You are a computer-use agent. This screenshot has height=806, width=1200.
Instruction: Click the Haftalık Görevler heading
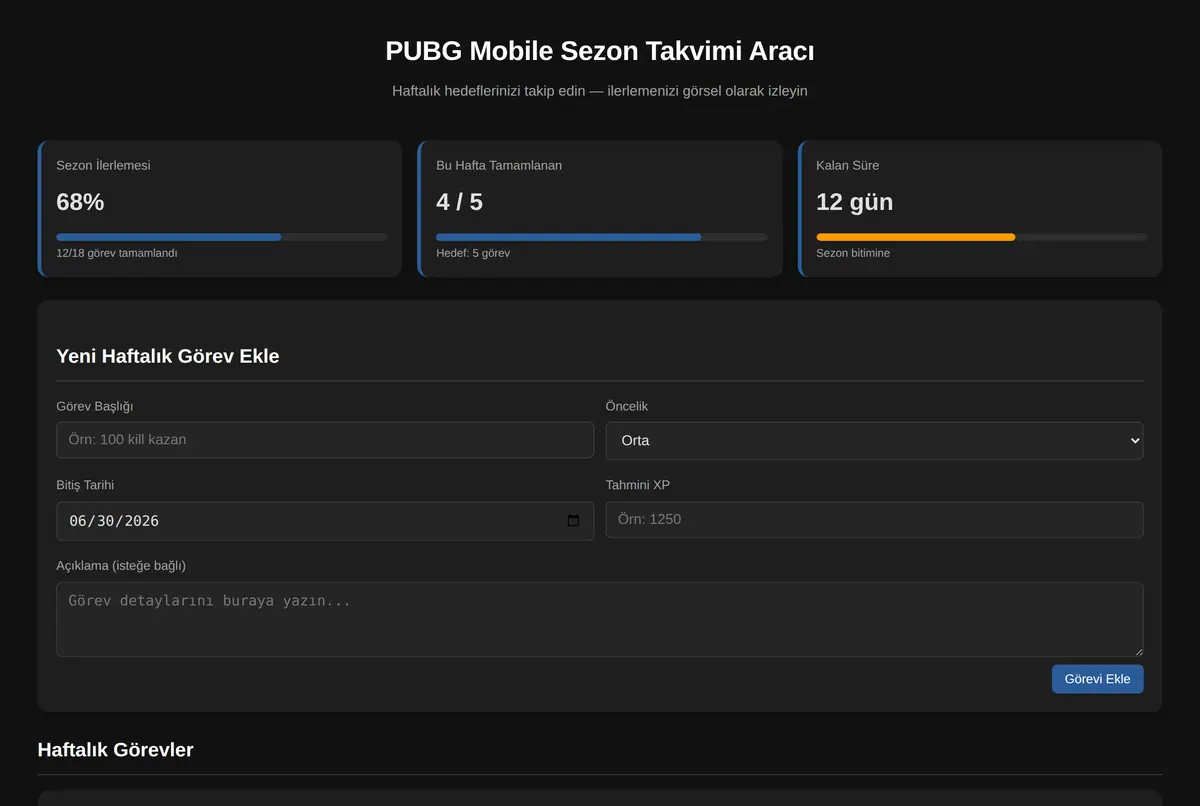(115, 749)
